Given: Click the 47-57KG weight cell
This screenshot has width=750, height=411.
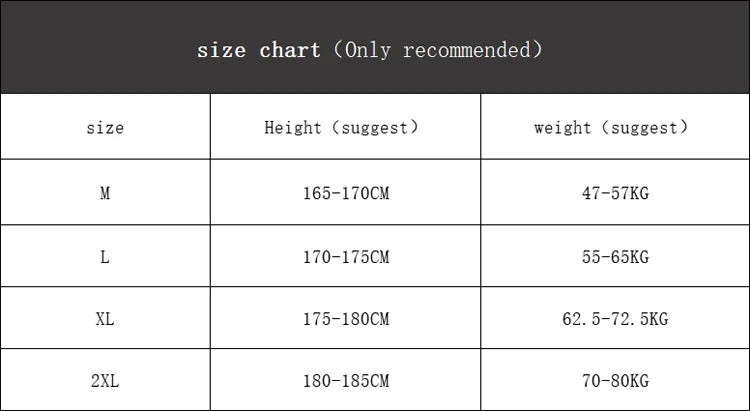Looking at the screenshot, I should (x=615, y=193).
